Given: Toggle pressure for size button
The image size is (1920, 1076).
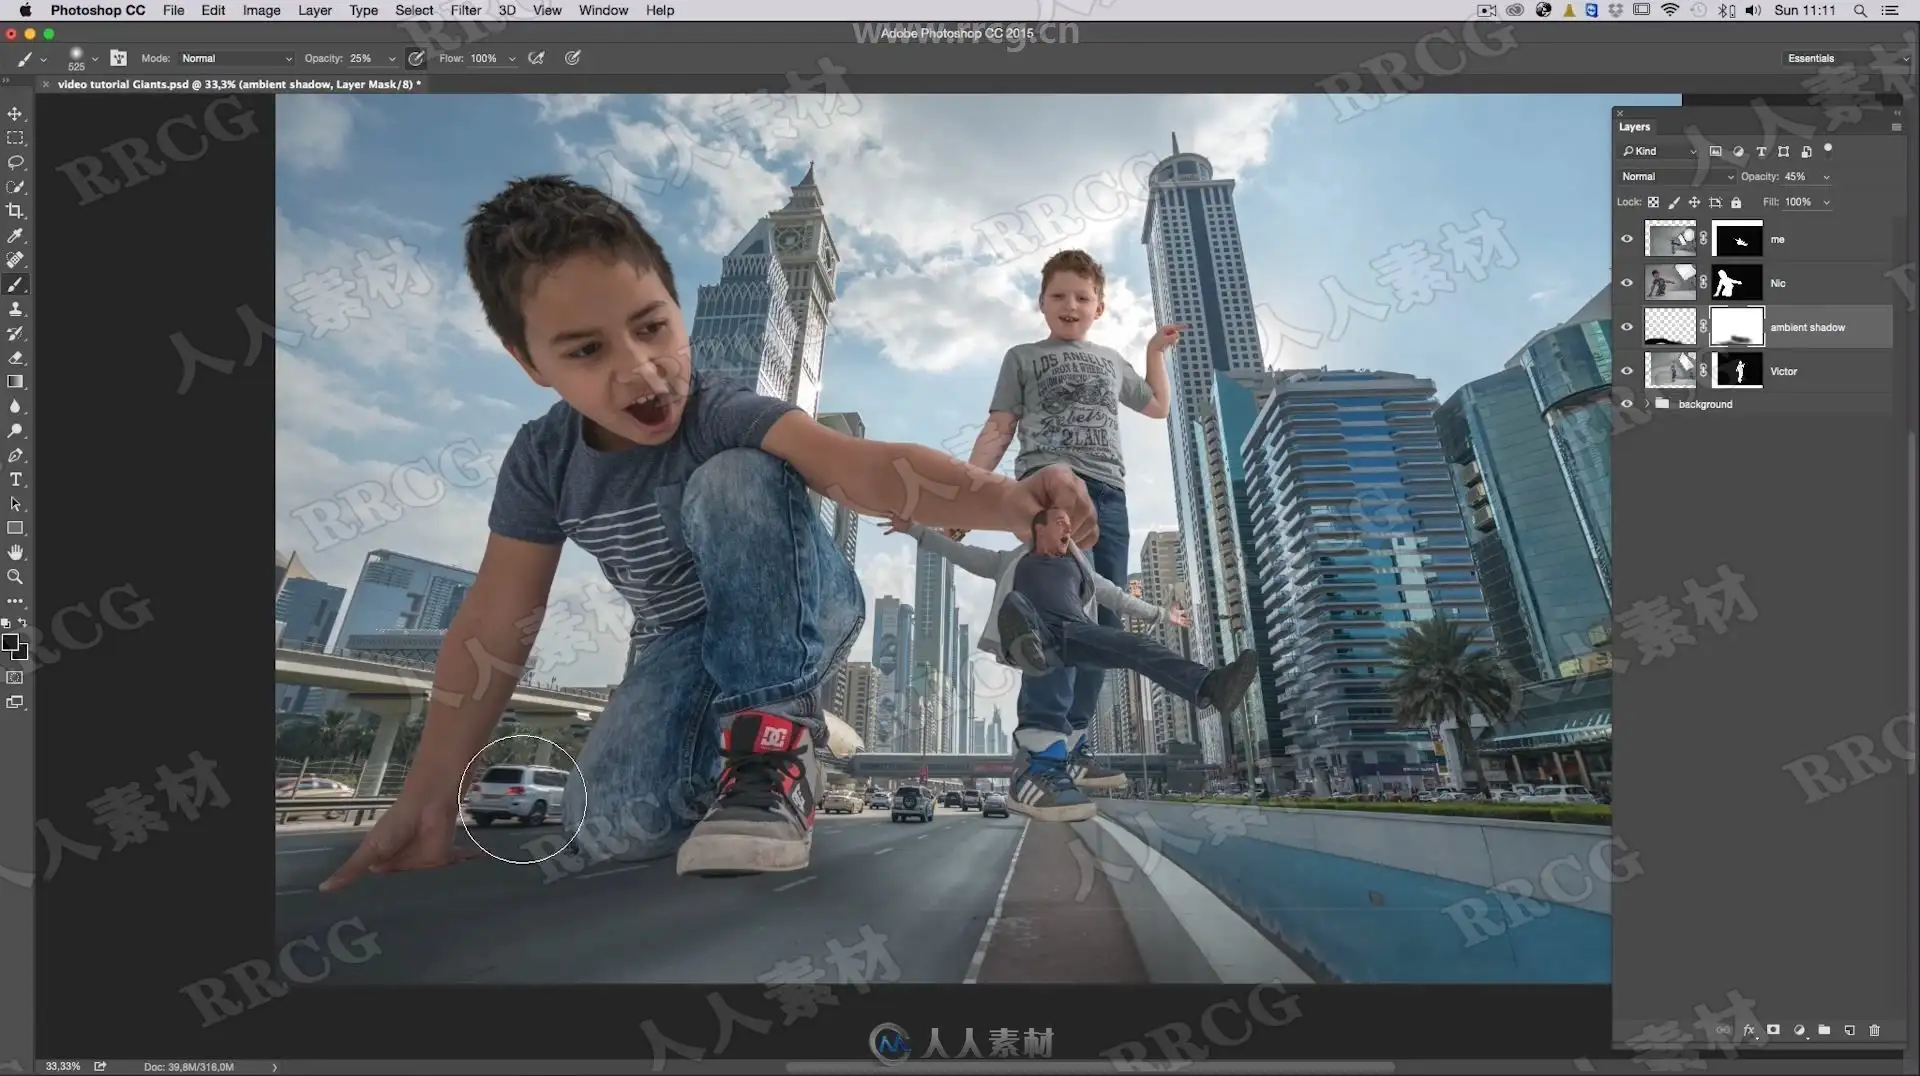Looking at the screenshot, I should 573,58.
